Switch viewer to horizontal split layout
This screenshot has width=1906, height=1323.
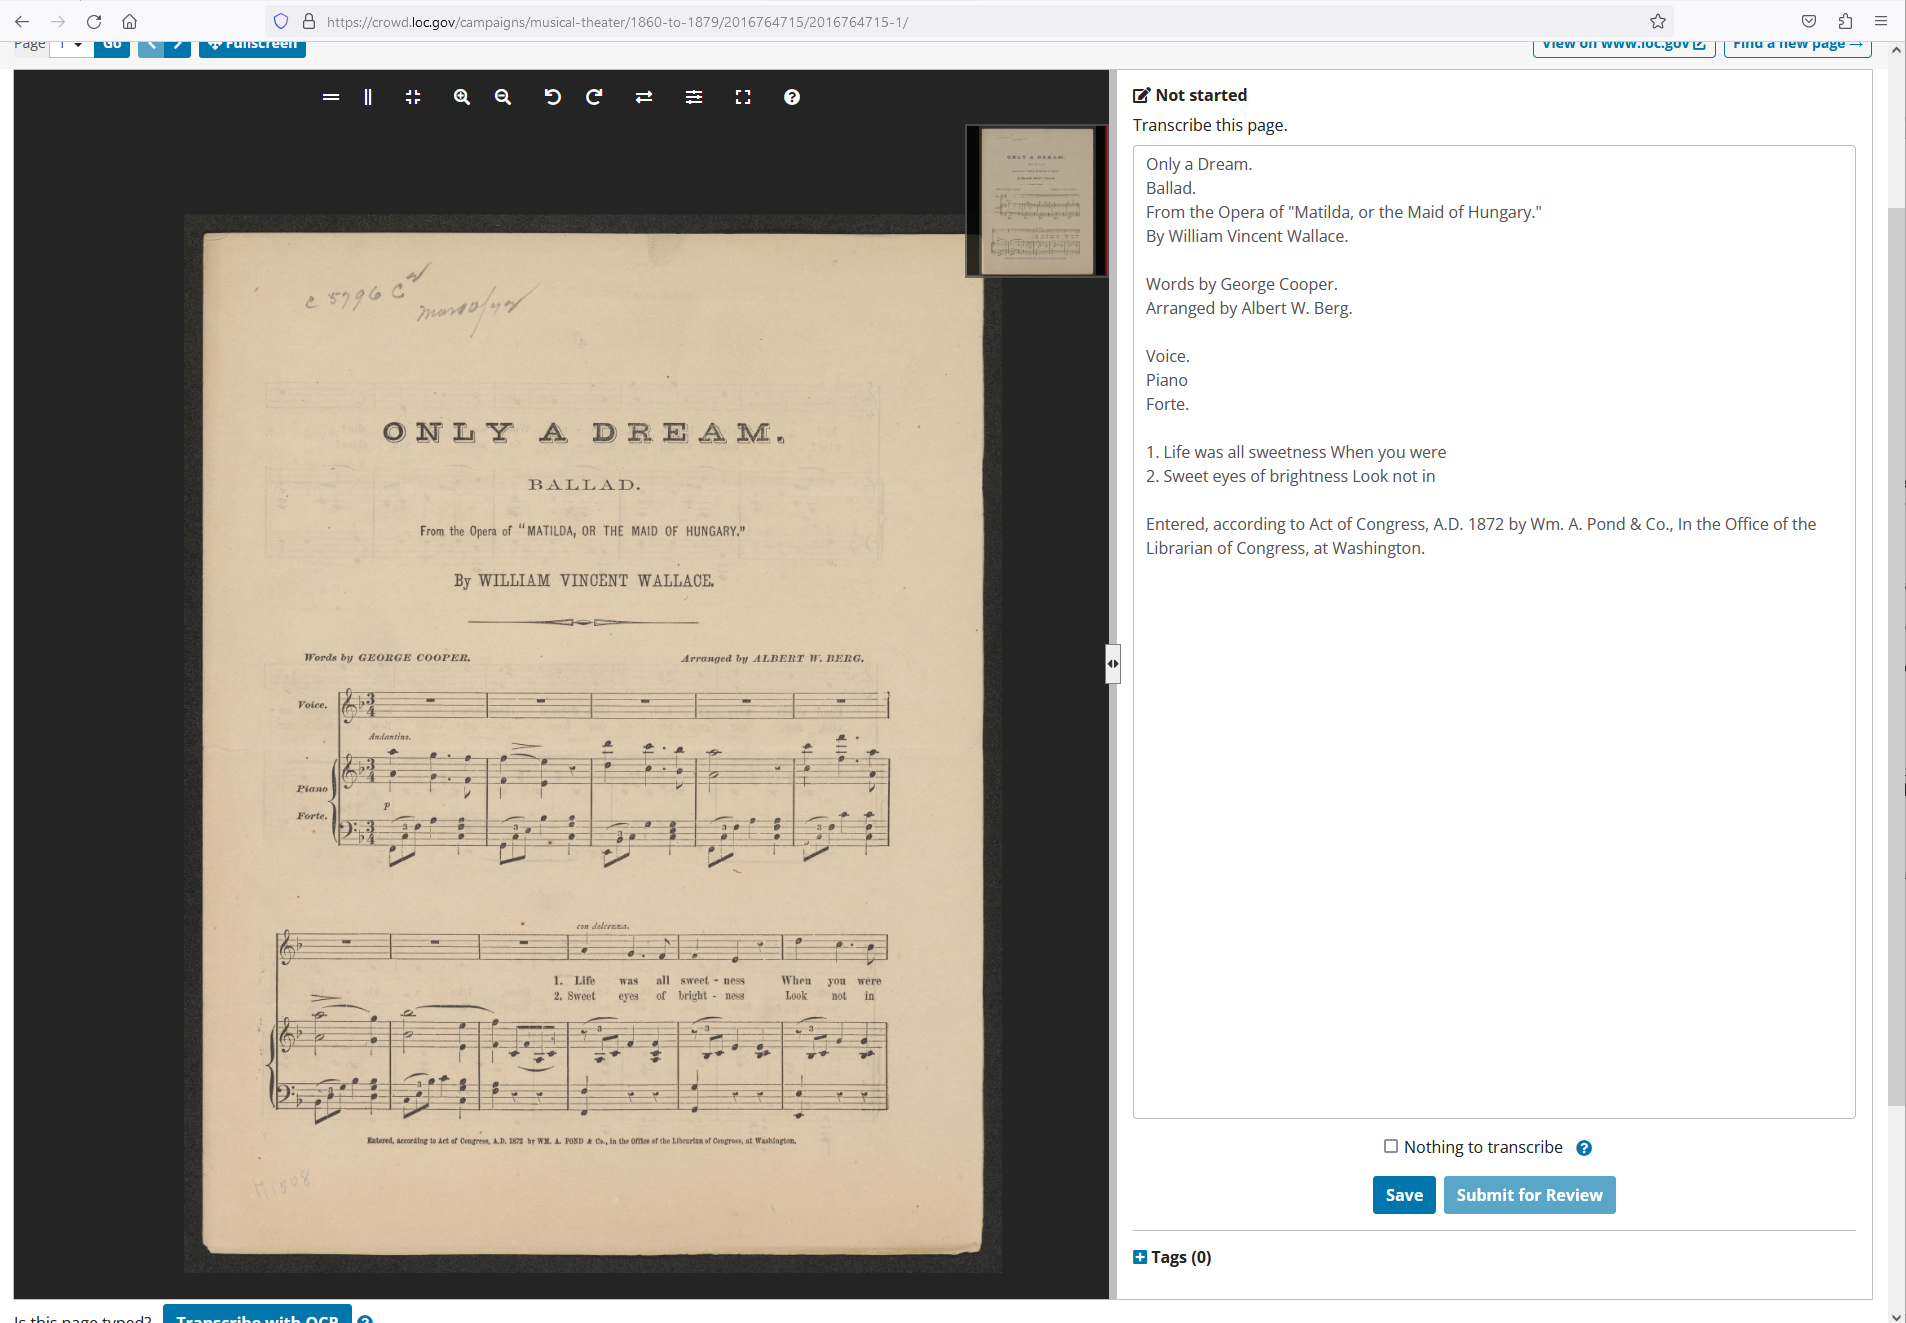pyautogui.click(x=331, y=97)
